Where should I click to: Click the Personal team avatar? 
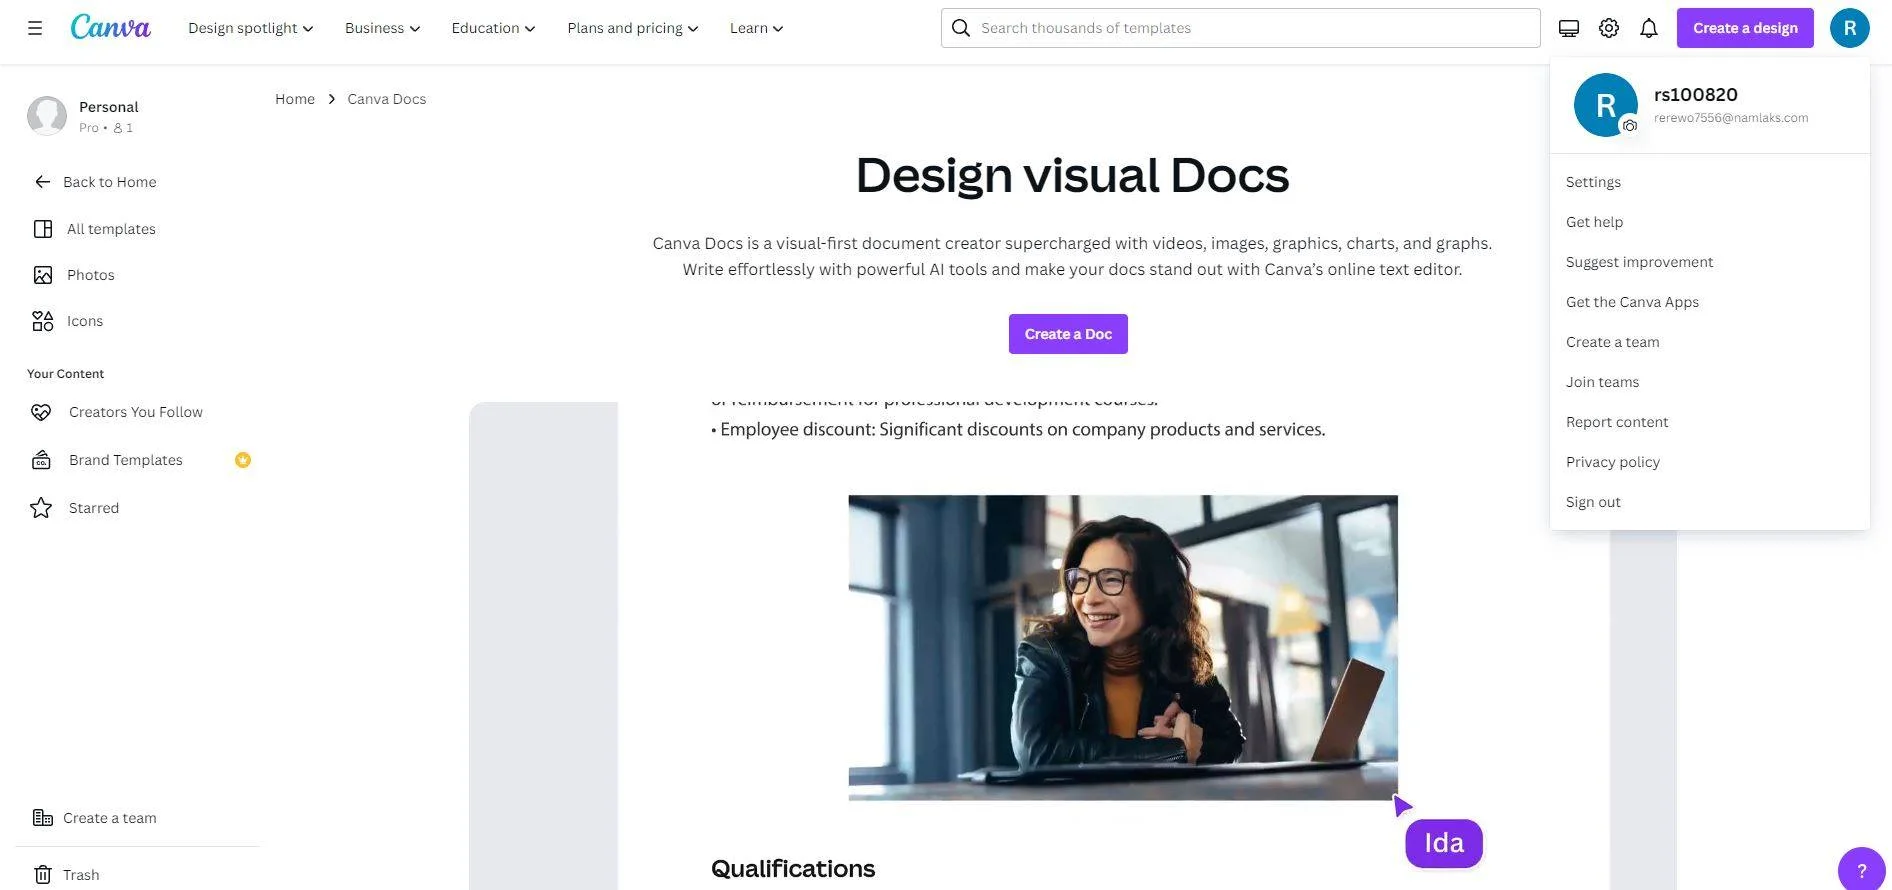coord(47,116)
